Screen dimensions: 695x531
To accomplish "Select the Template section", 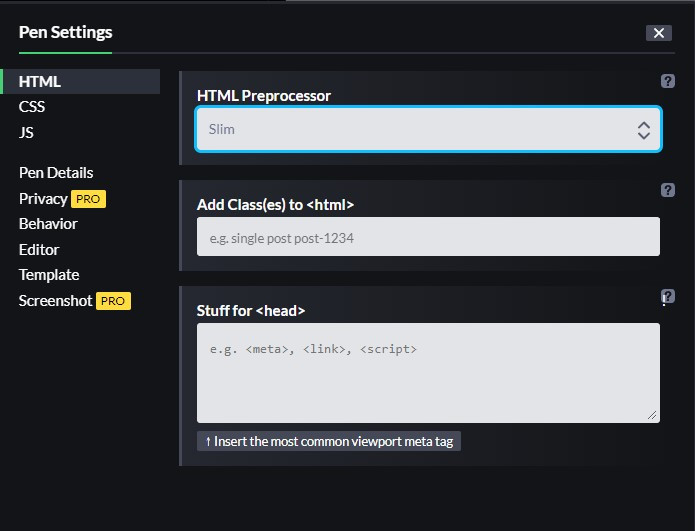I will 49,275.
